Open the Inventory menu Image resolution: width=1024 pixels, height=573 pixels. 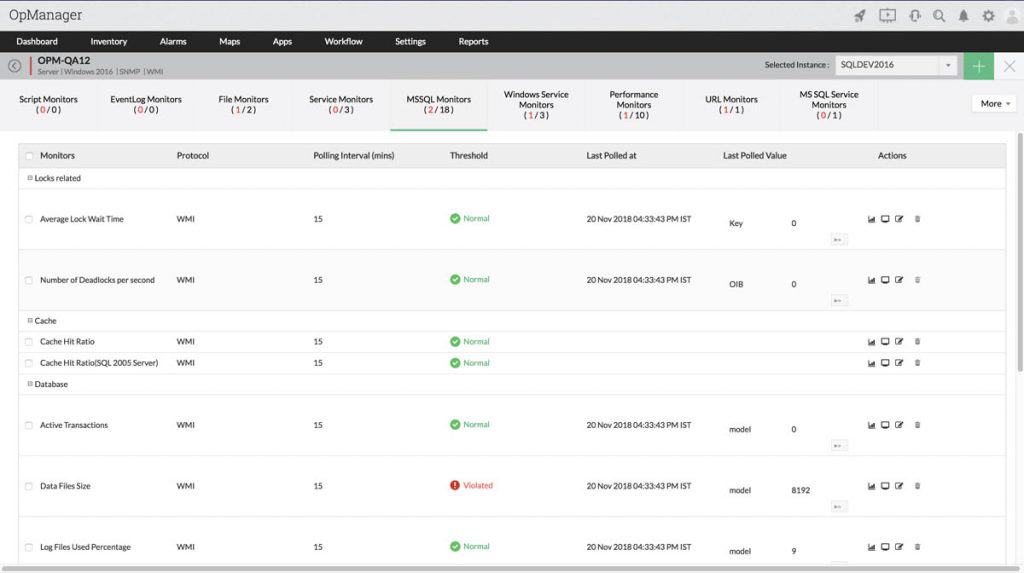pyautogui.click(x=108, y=41)
